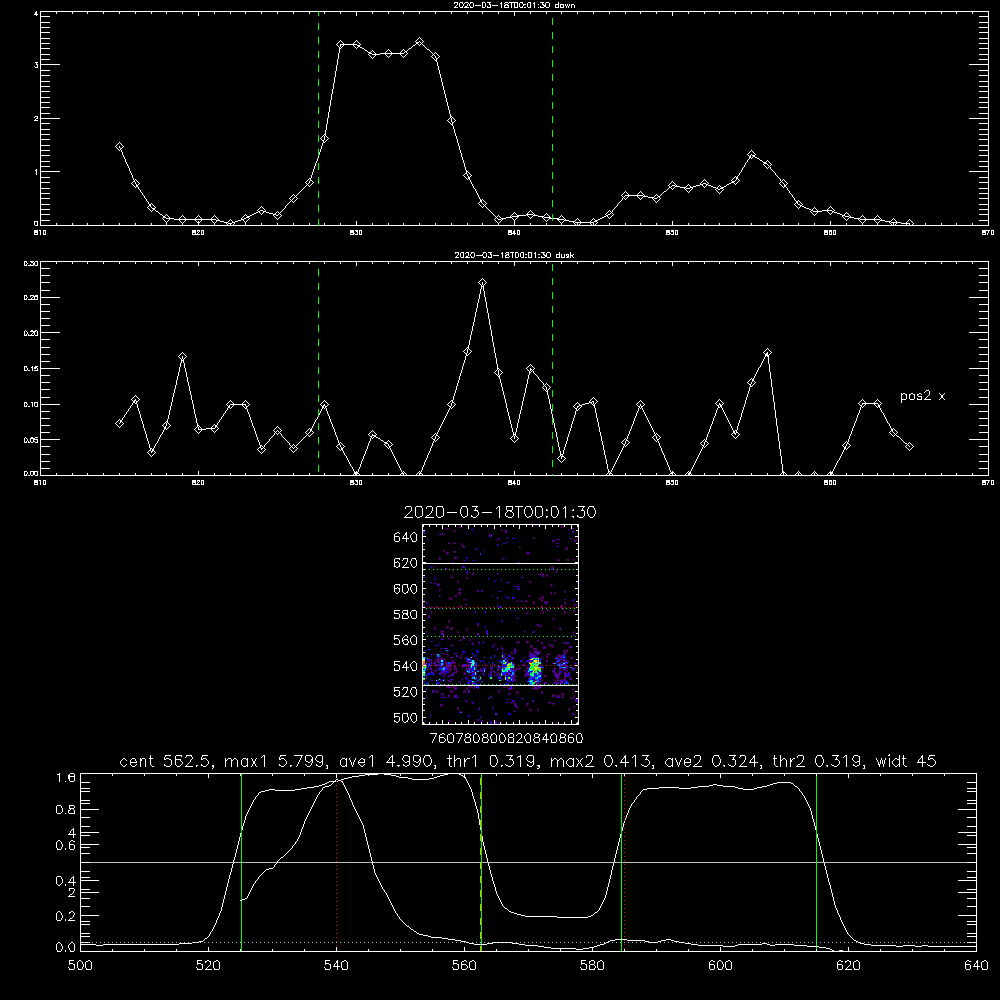Click the highest diamond point in dawn plot

tap(419, 41)
